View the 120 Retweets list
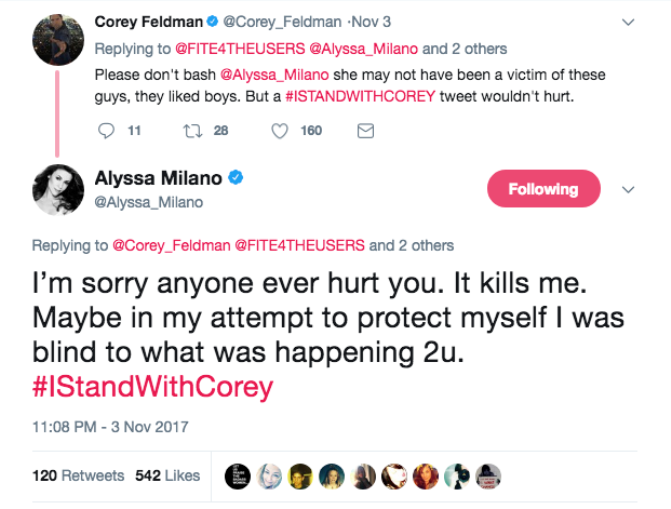 point(78,475)
